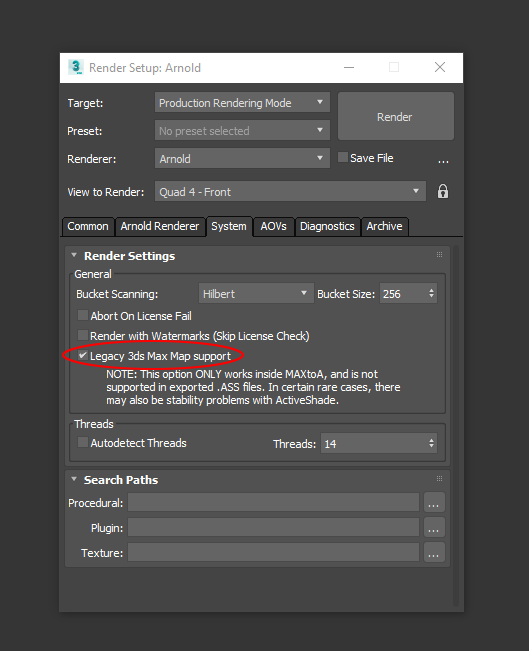Open the Bucket Scanning Hilbert dropdown
The width and height of the screenshot is (529, 651).
[x=256, y=293]
